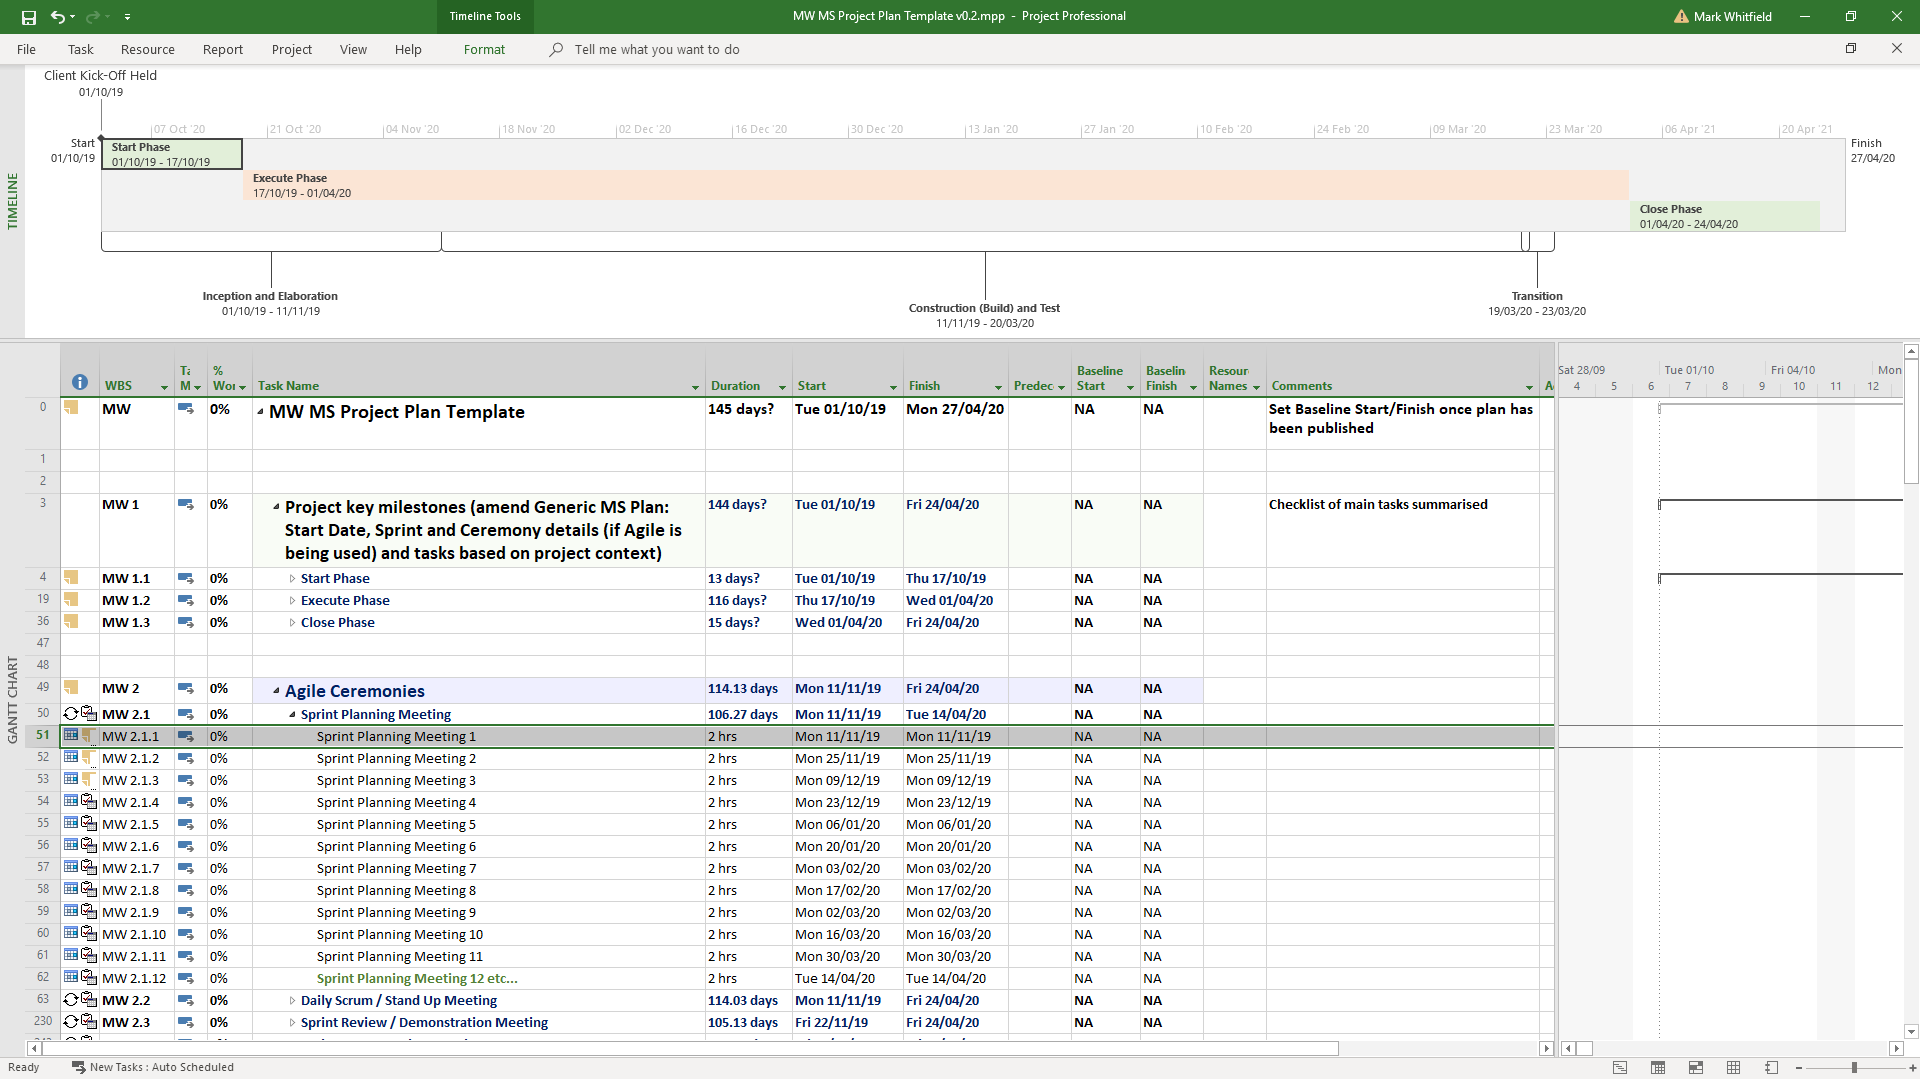
Task: Switch to Gantt Chart view icon in status bar
Action: pyautogui.click(x=1620, y=1068)
